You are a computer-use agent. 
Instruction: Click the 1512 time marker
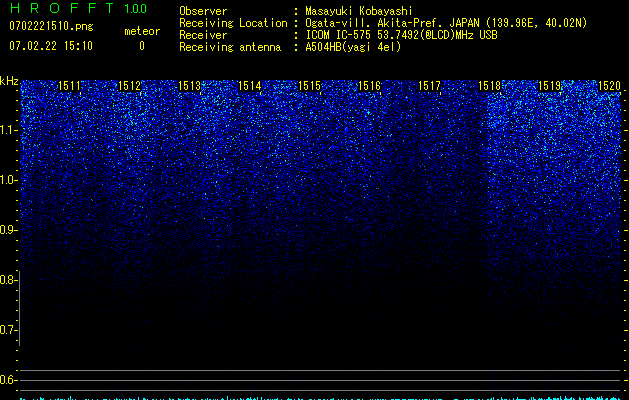[x=130, y=86]
